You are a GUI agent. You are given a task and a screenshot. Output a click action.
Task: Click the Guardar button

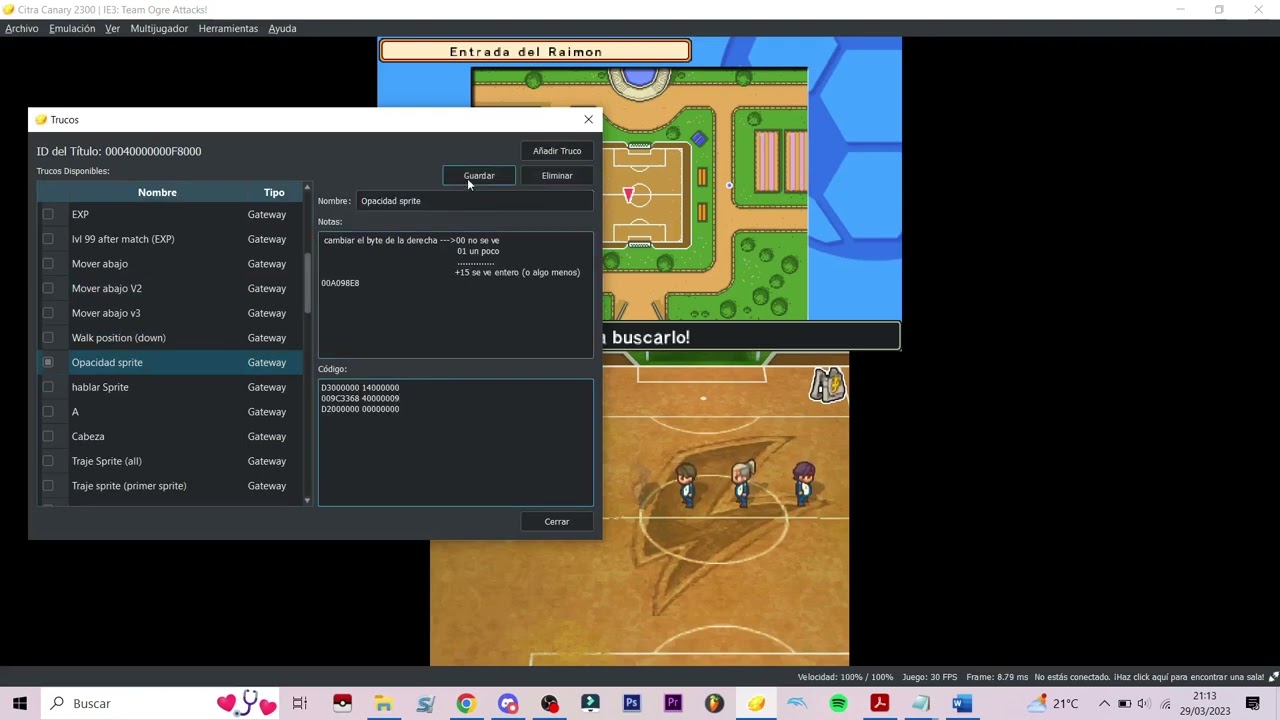(x=479, y=176)
